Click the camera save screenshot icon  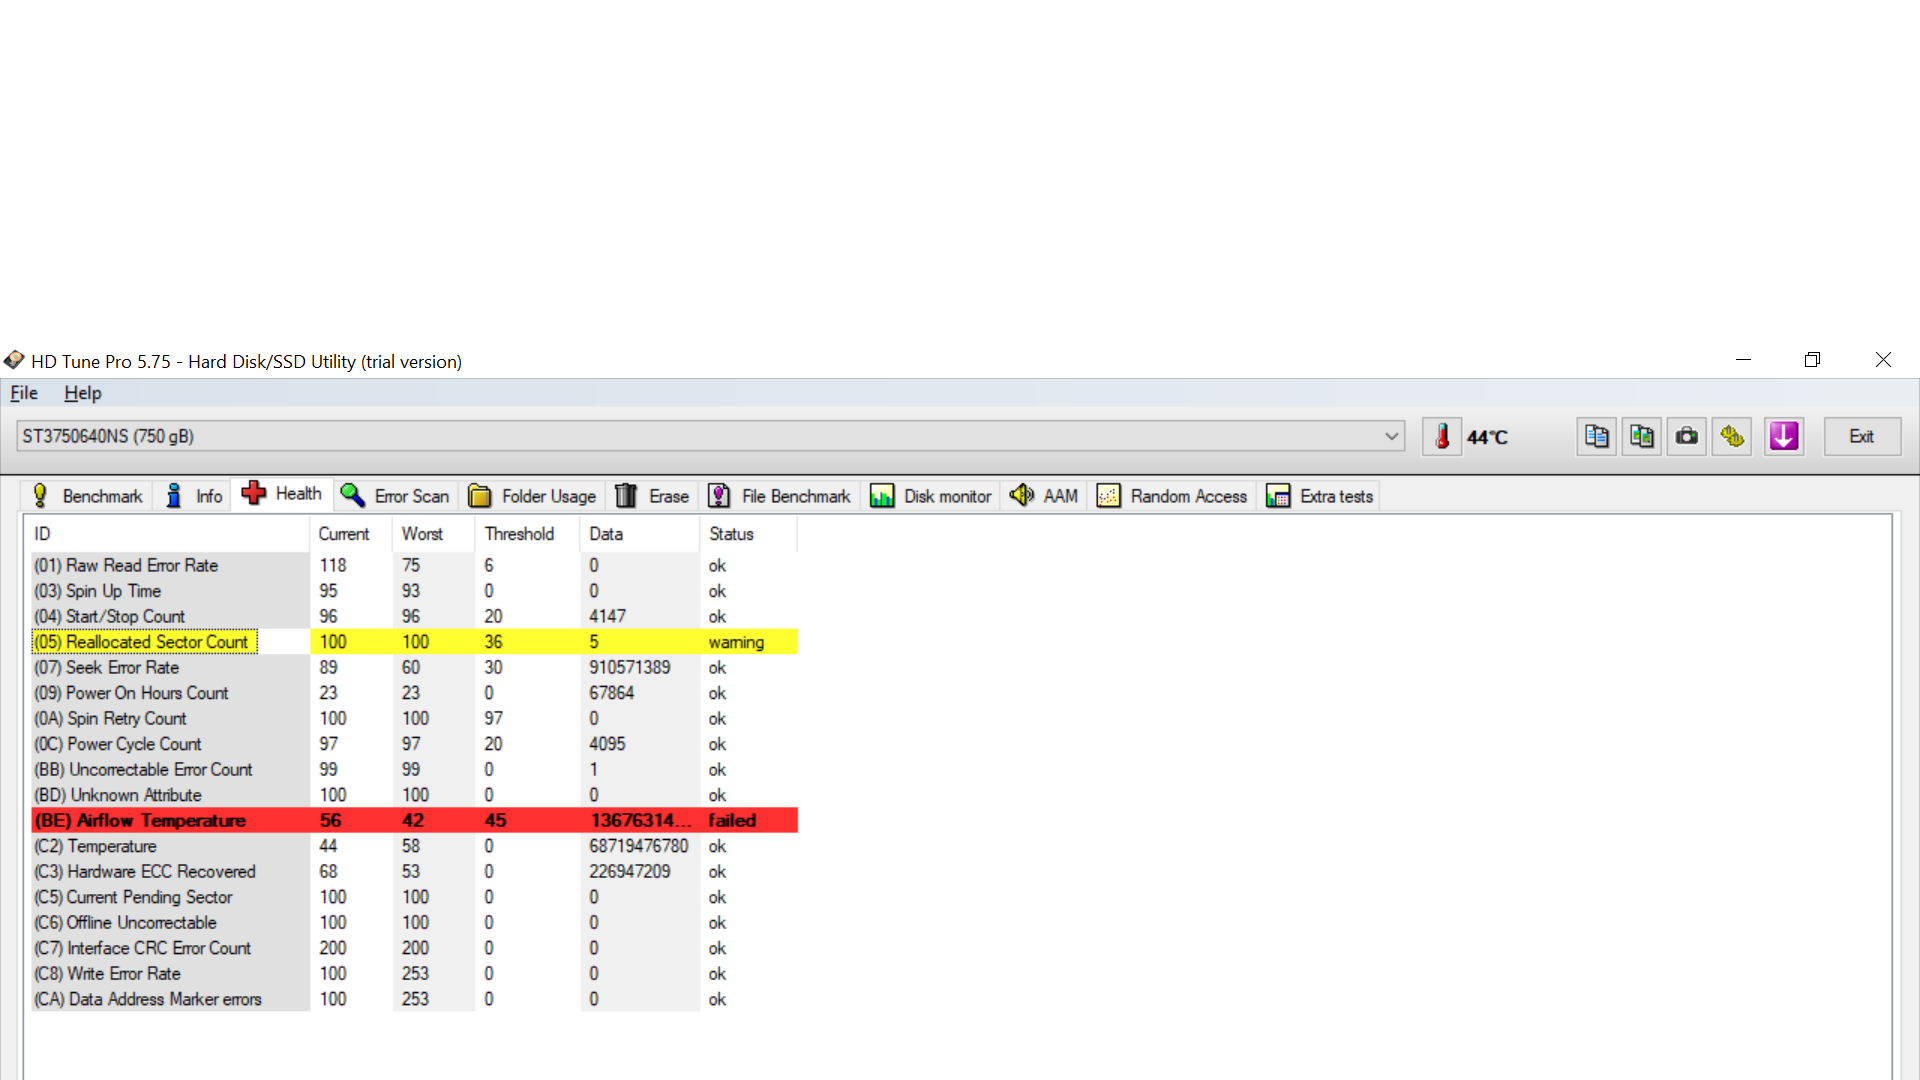pyautogui.click(x=1687, y=437)
